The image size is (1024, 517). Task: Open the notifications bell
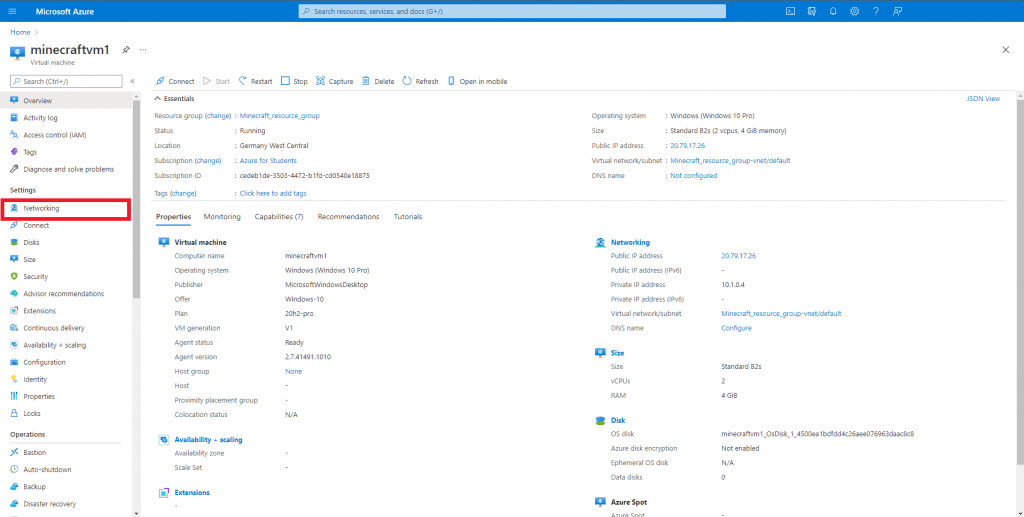(x=833, y=11)
